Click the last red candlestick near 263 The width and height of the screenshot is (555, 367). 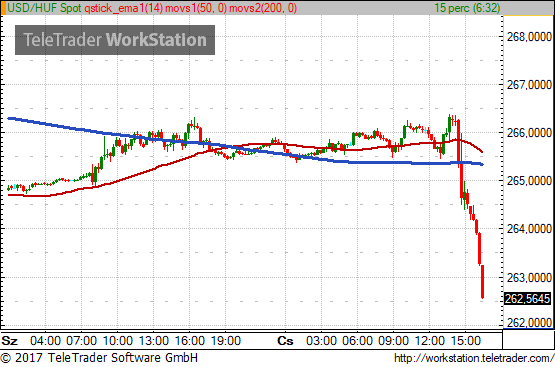click(x=482, y=282)
